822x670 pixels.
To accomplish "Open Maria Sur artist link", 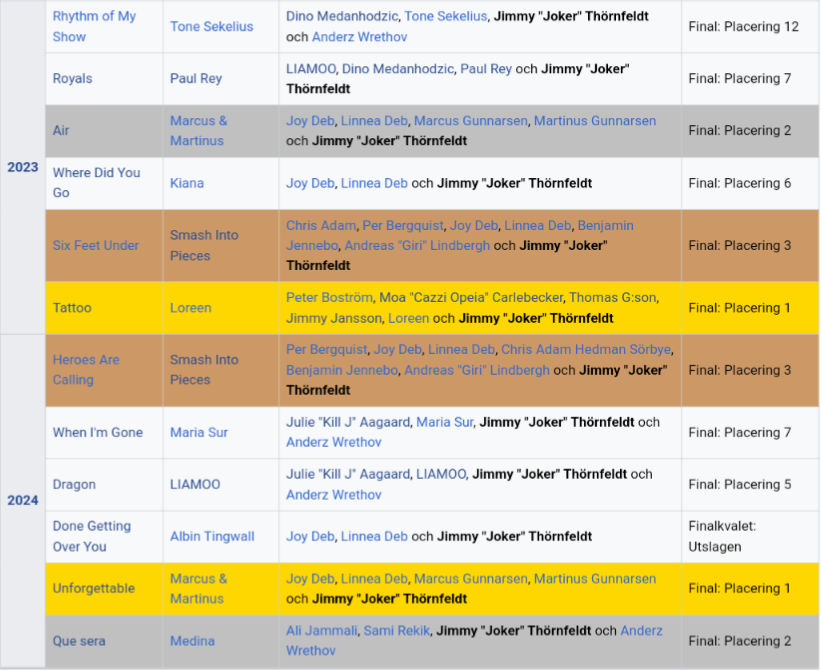I will coord(199,433).
